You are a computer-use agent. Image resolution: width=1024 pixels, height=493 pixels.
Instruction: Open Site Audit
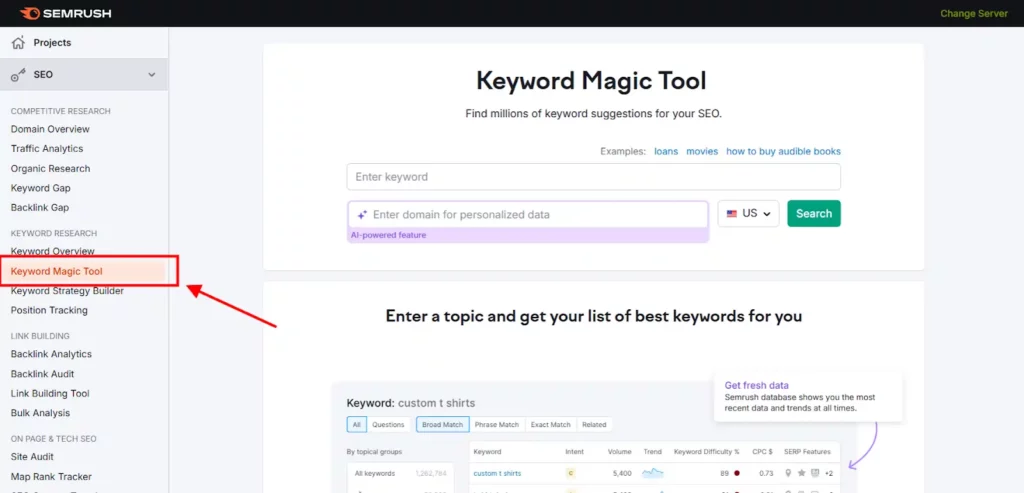32,456
